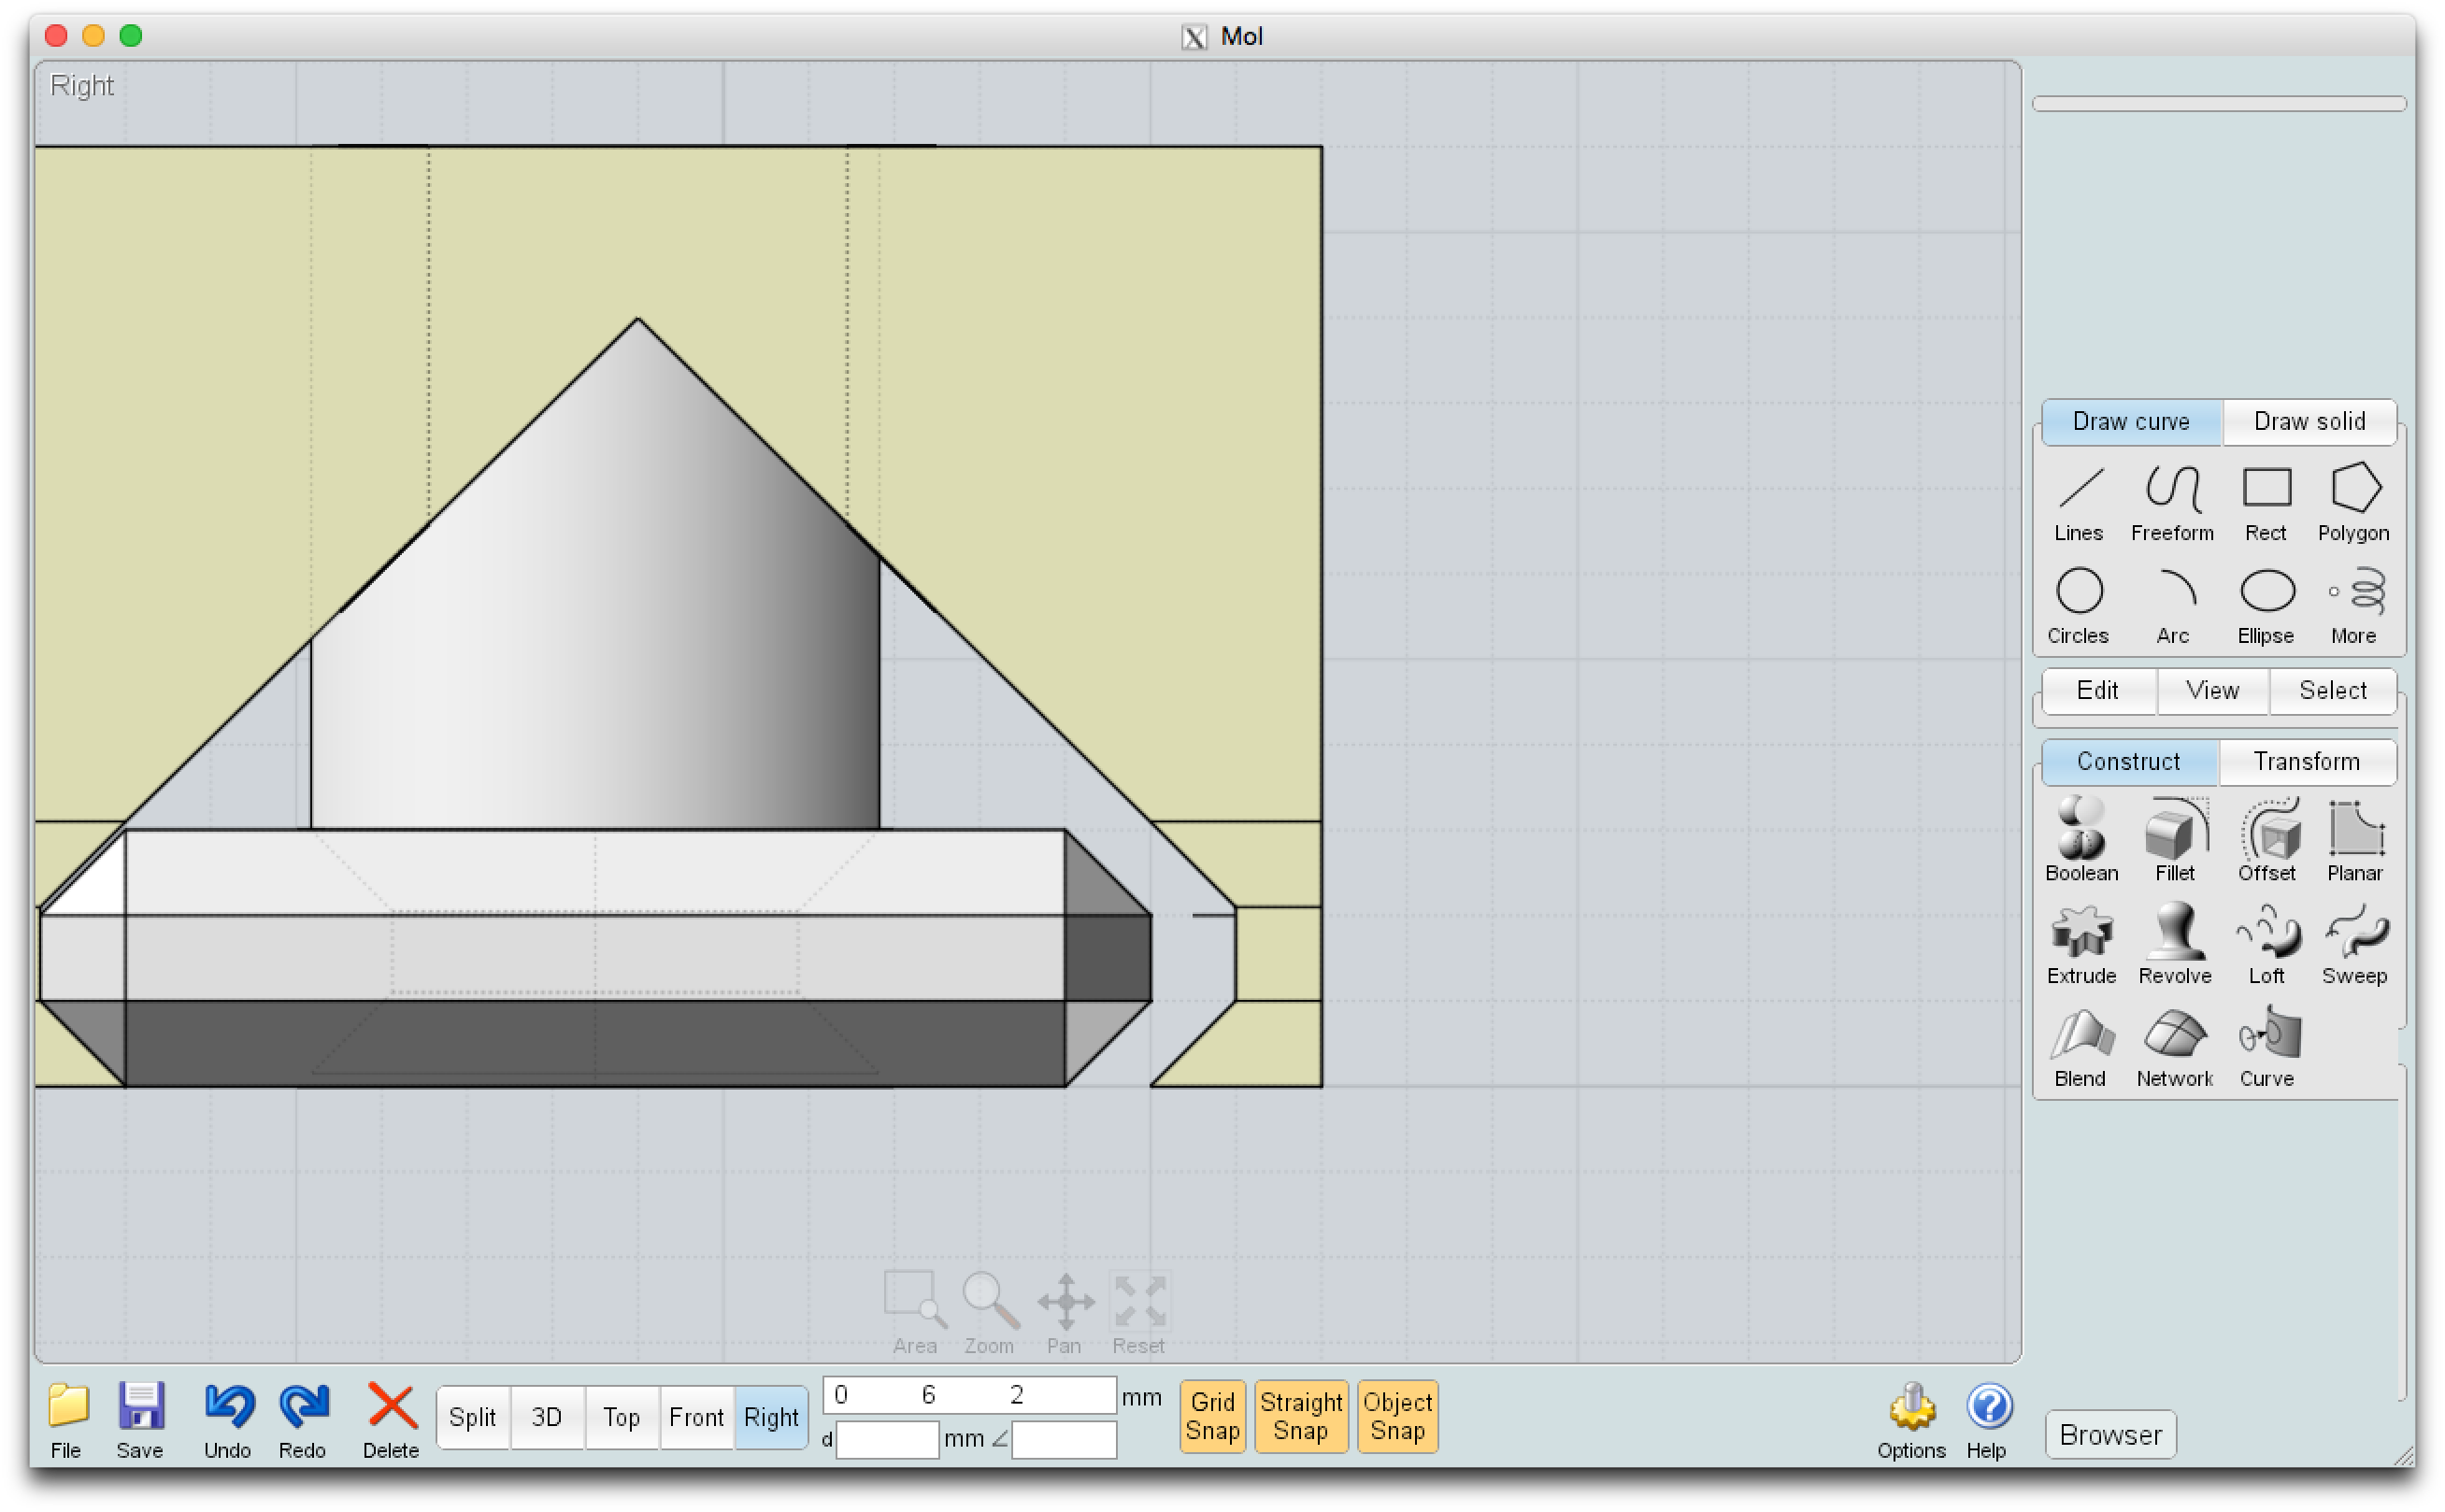Switch to the Right view tab

pyautogui.click(x=771, y=1417)
